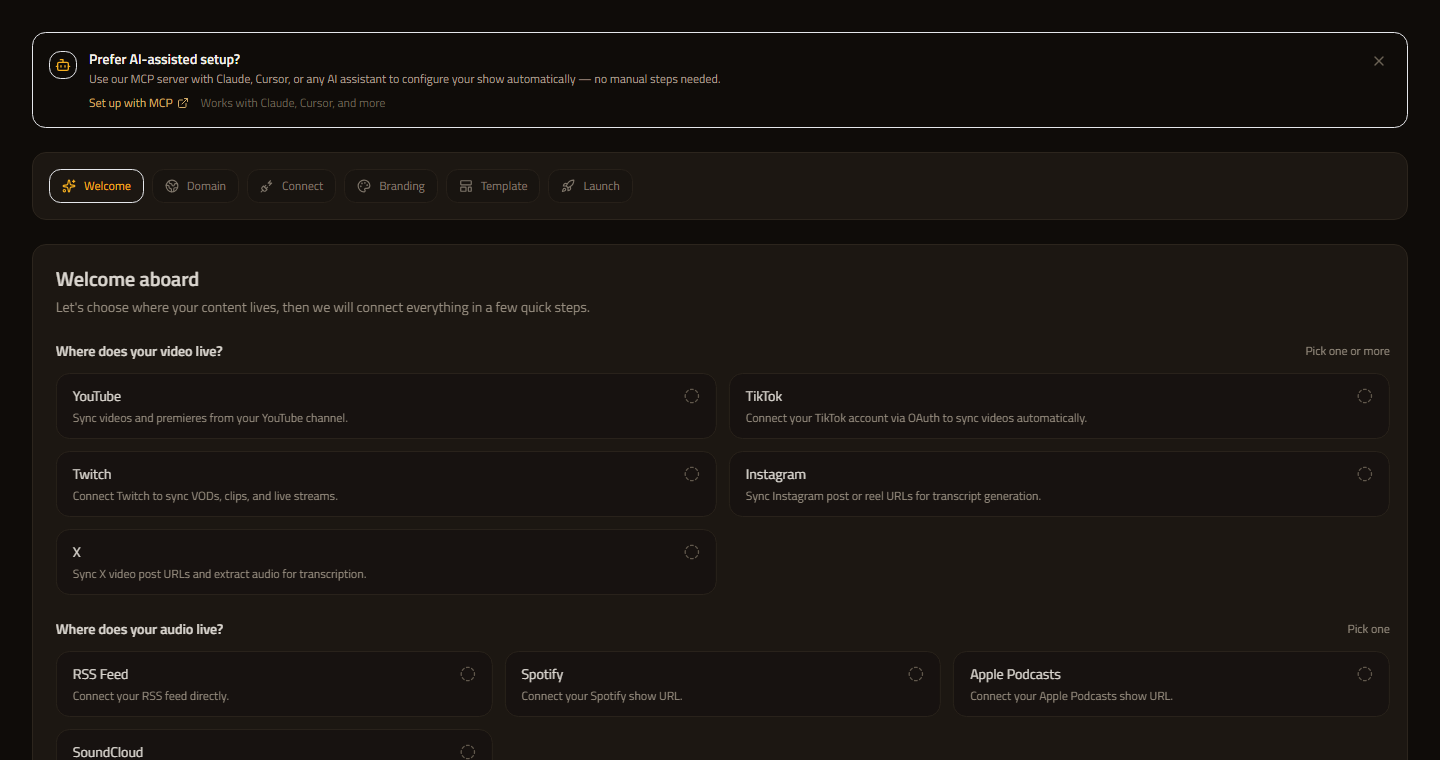Viewport: 1440px width, 760px height.
Task: Select the Apple Podcasts radio circle
Action: coord(1364,674)
